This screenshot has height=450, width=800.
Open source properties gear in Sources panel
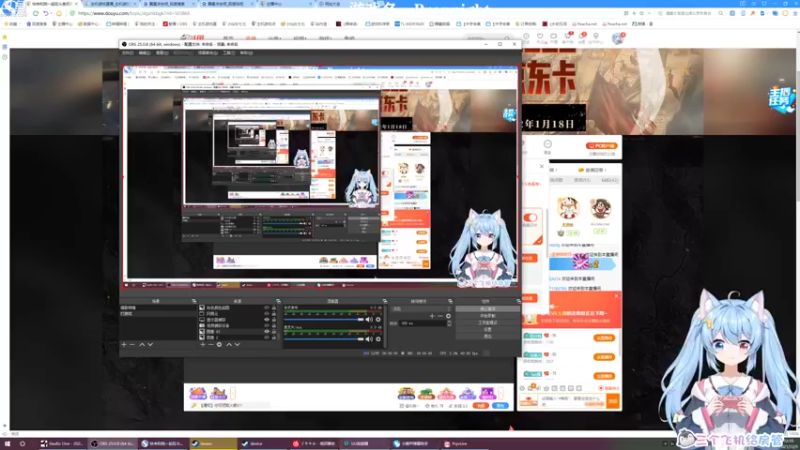tap(219, 345)
